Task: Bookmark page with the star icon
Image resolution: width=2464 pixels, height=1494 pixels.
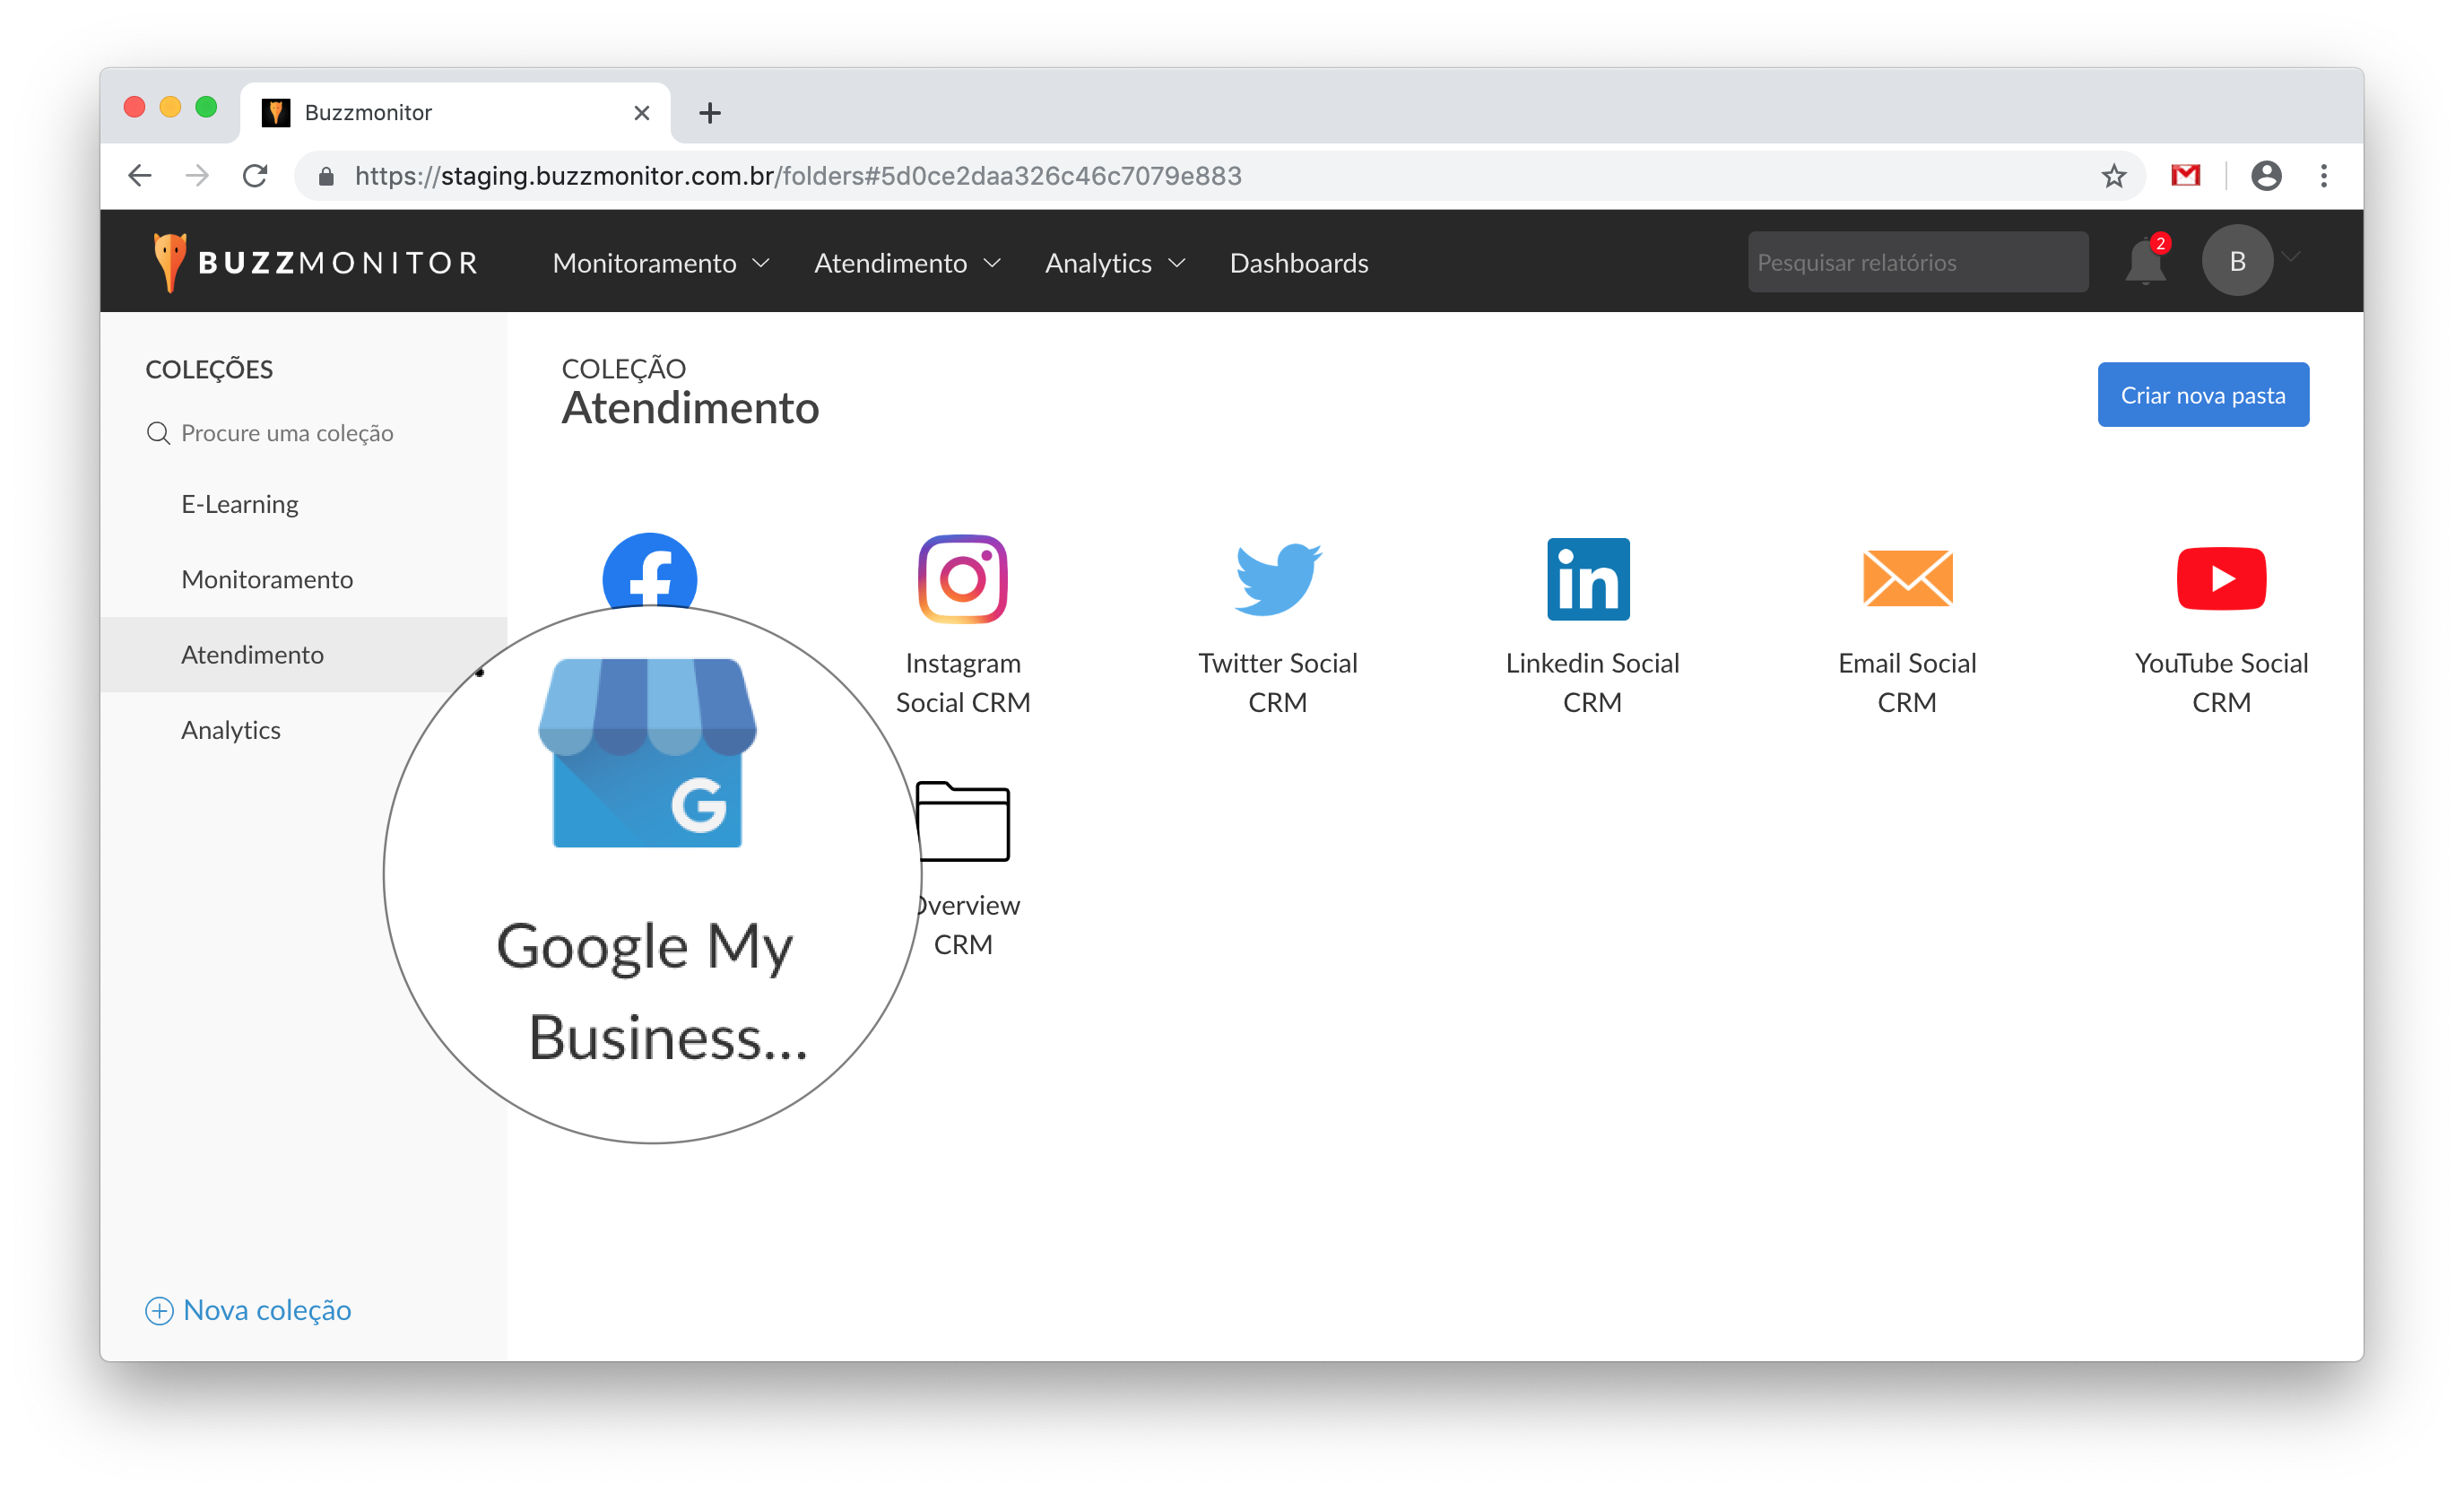Action: click(2113, 176)
